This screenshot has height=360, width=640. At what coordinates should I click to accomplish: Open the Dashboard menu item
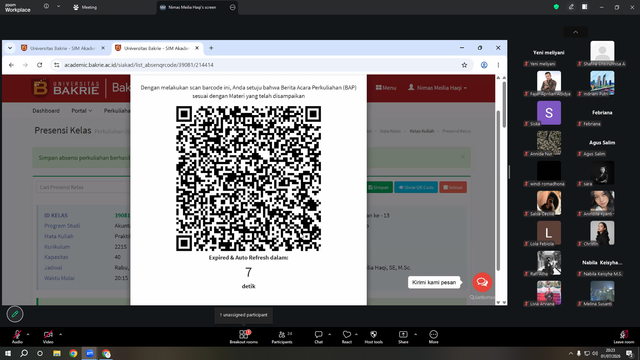click(46, 111)
